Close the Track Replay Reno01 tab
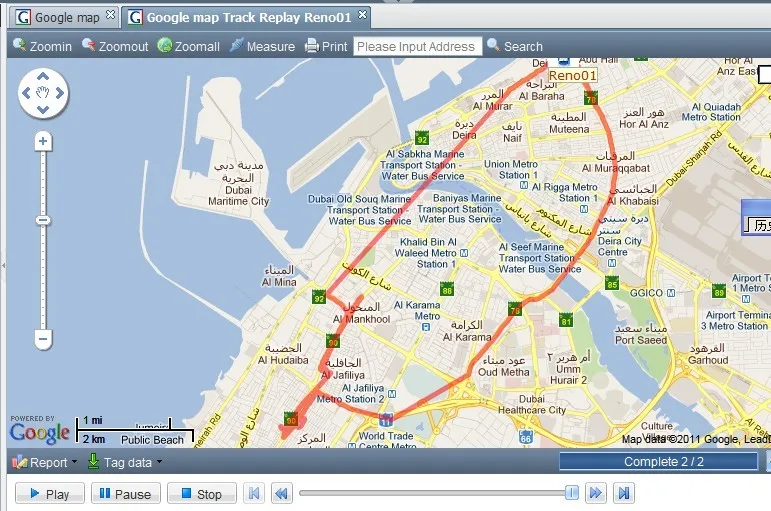 (362, 14)
